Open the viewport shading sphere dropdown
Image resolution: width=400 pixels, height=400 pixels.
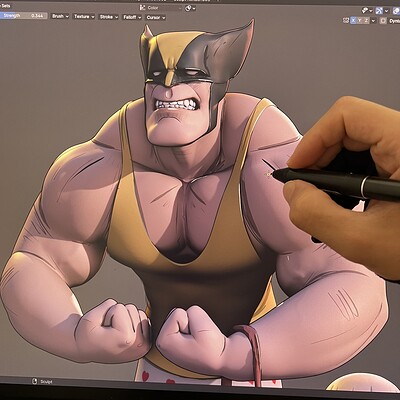point(190,8)
